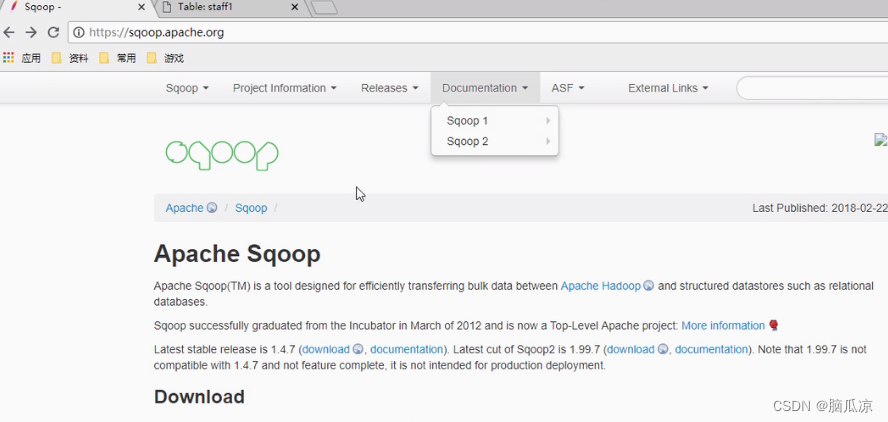Click the browser back arrow
The height and width of the screenshot is (422, 888).
tap(9, 32)
